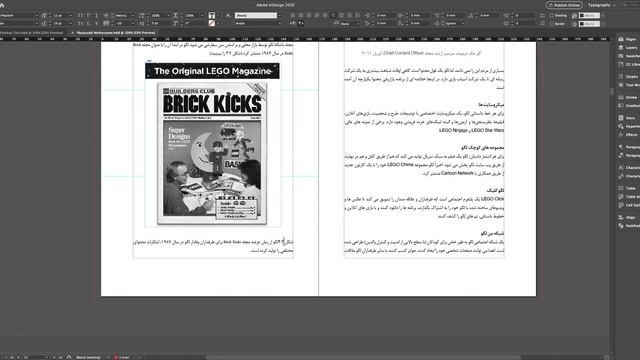Open the Pathfinder panel
This screenshot has width=640, height=360.
(628, 226)
